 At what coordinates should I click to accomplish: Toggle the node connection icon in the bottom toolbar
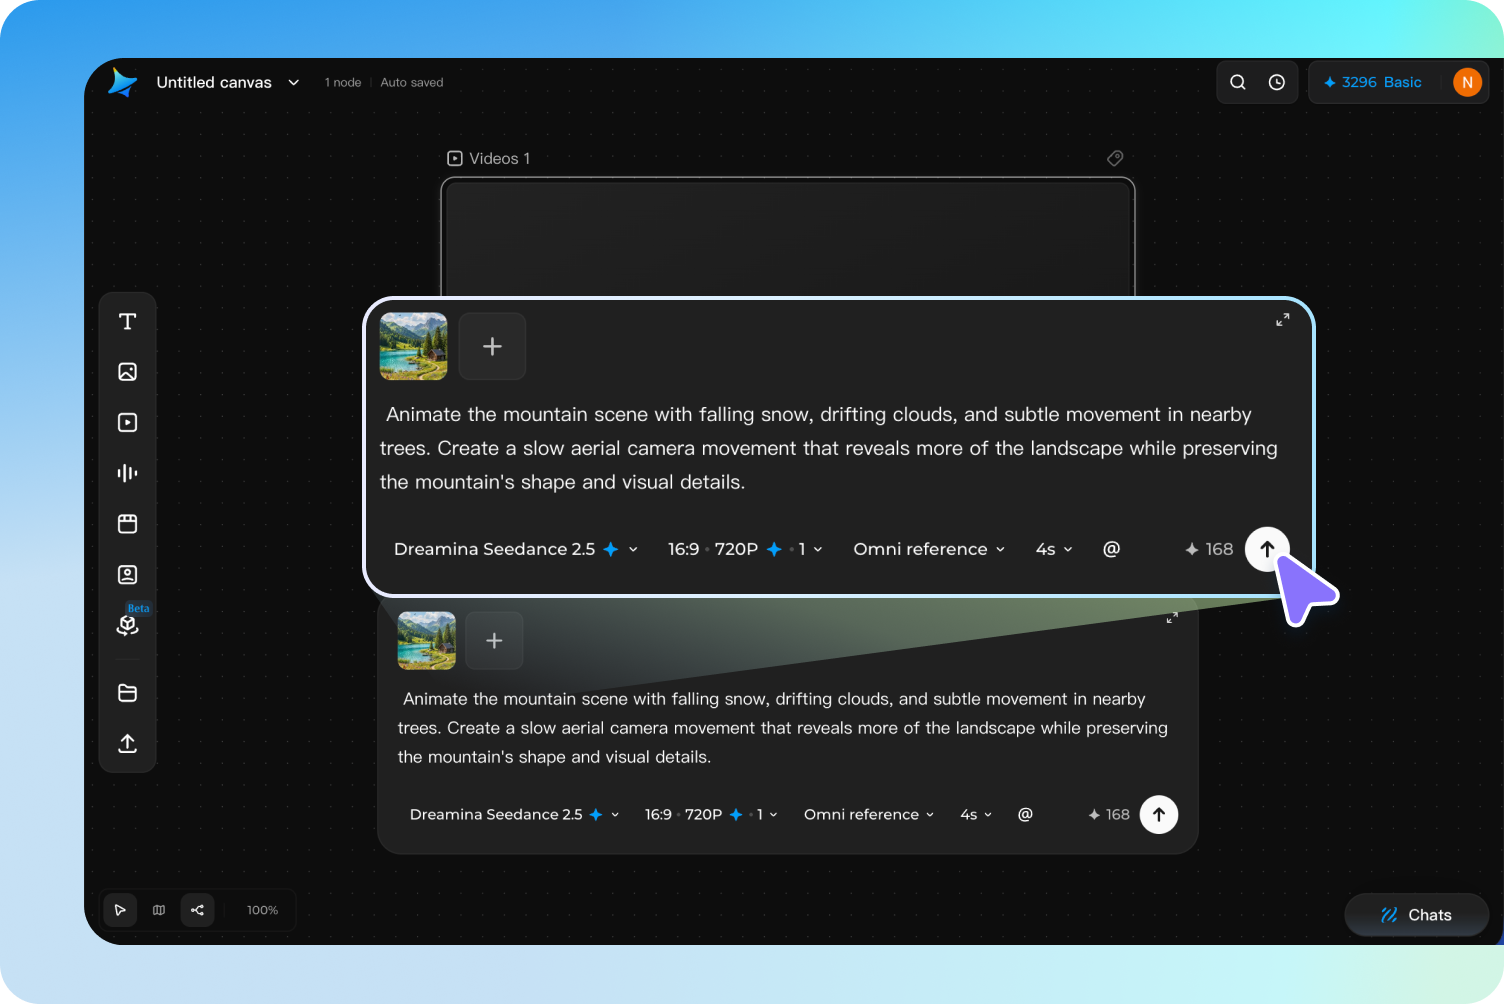pos(198,910)
